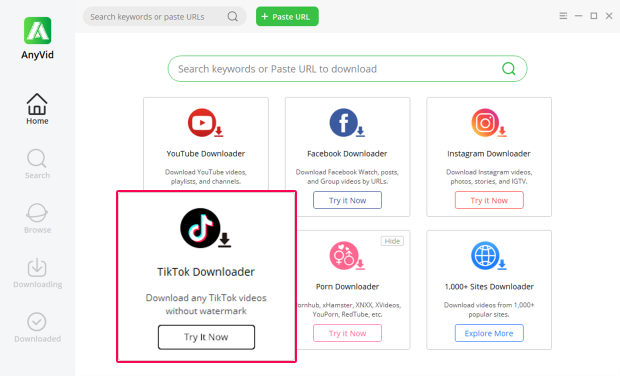Click Try it Now under Instagram Downloader
The height and width of the screenshot is (376, 620).
coord(489,200)
